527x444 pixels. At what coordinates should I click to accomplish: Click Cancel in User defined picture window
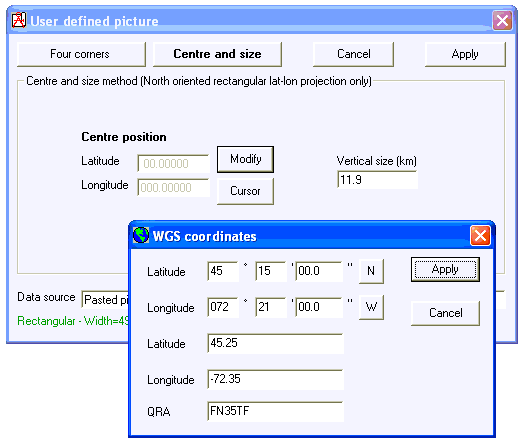click(353, 54)
